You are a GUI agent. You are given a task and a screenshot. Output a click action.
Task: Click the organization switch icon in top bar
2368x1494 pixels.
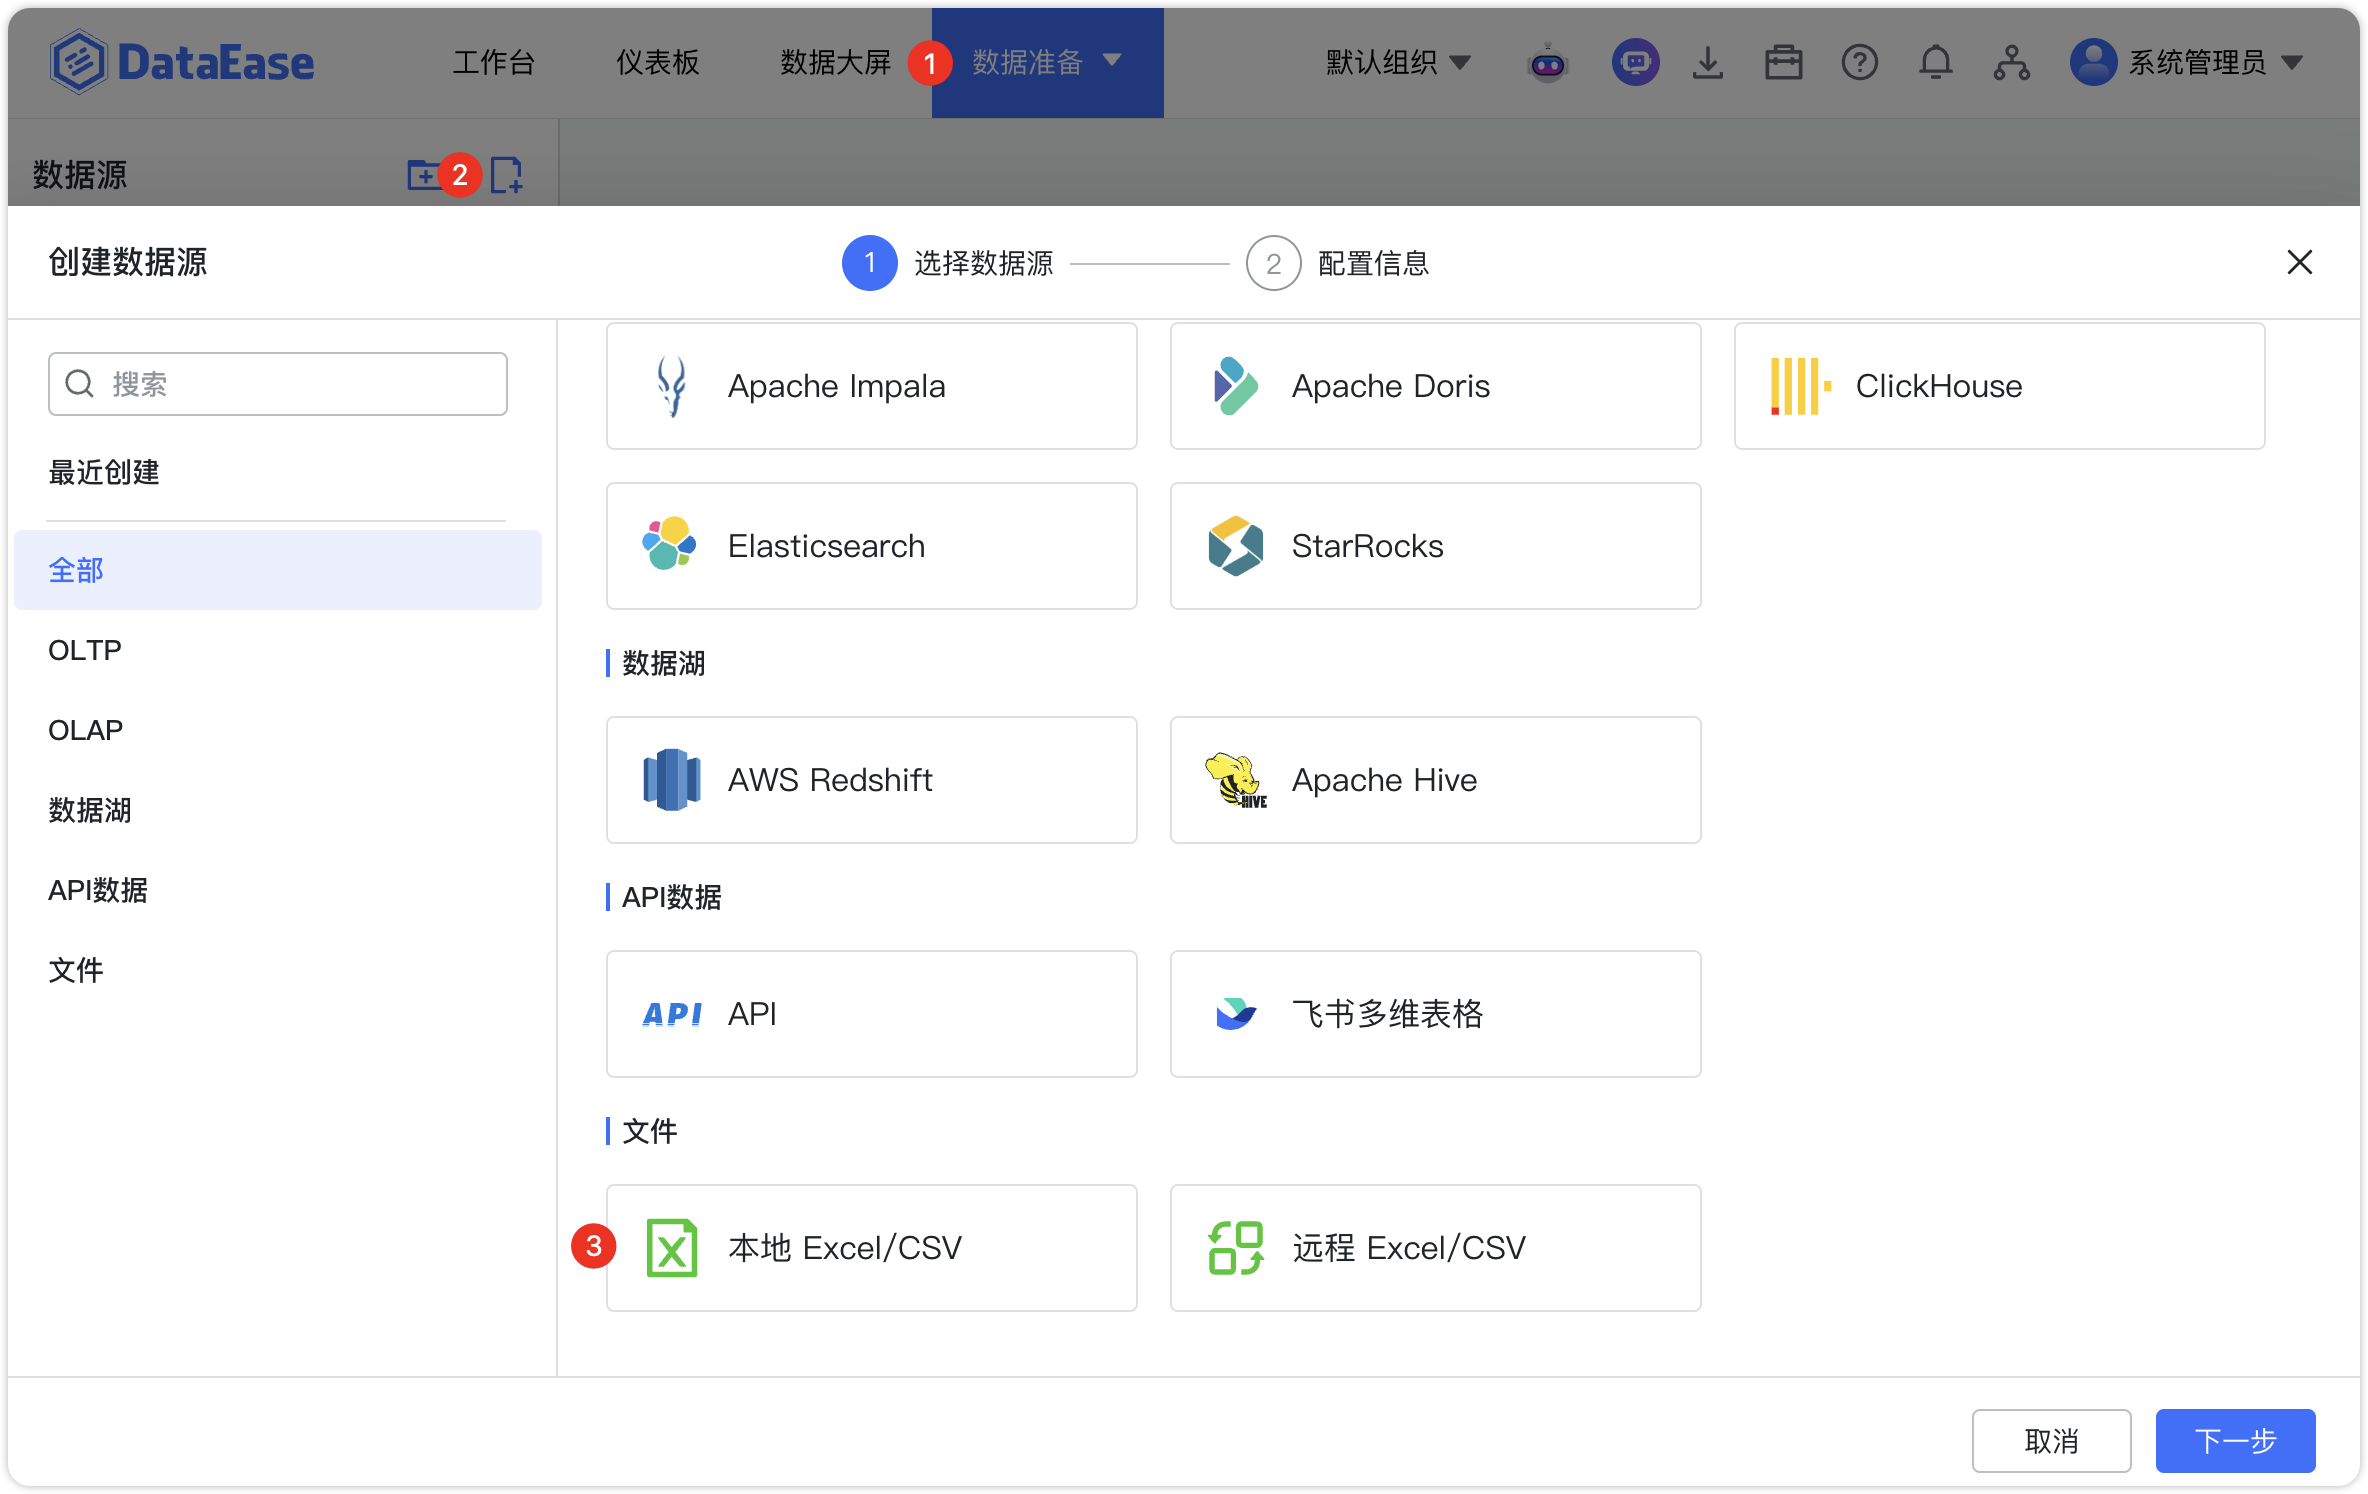click(2013, 62)
